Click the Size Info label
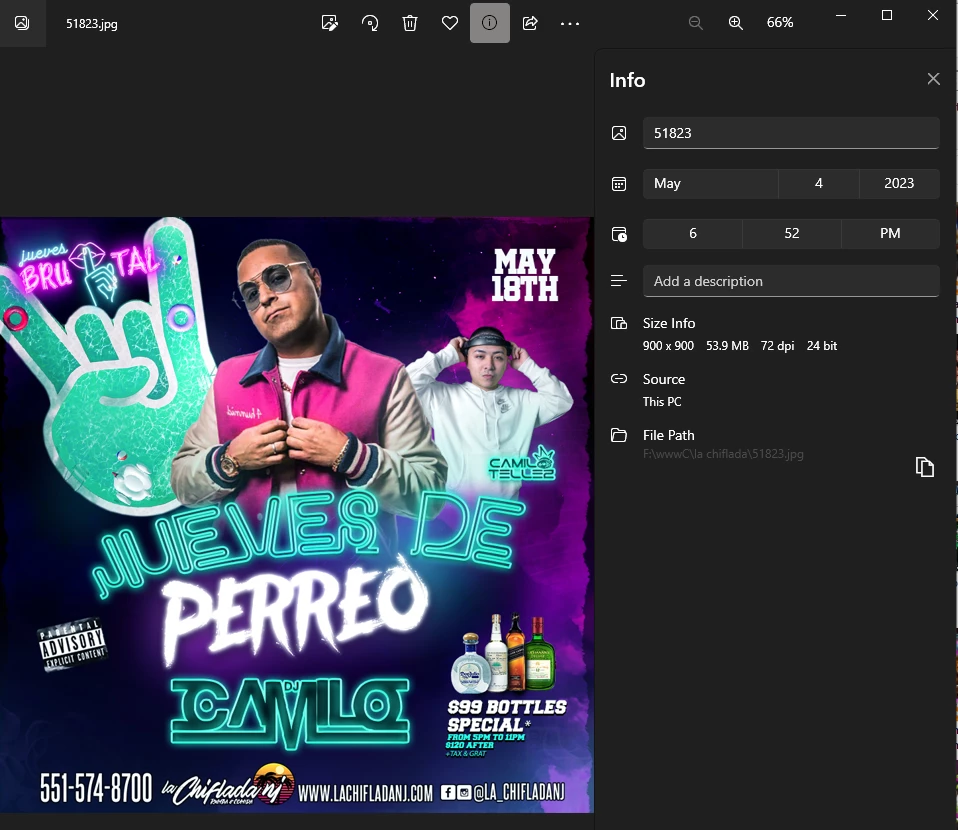The image size is (958, 830). click(x=669, y=323)
